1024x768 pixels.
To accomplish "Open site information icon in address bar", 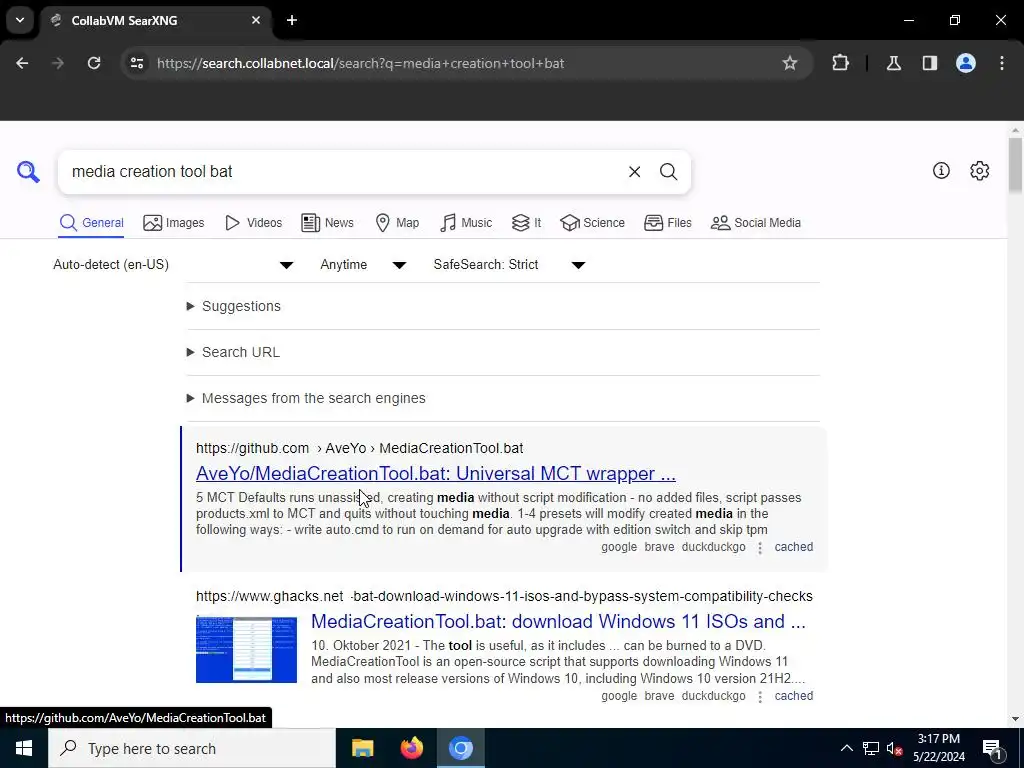I will click(x=136, y=63).
